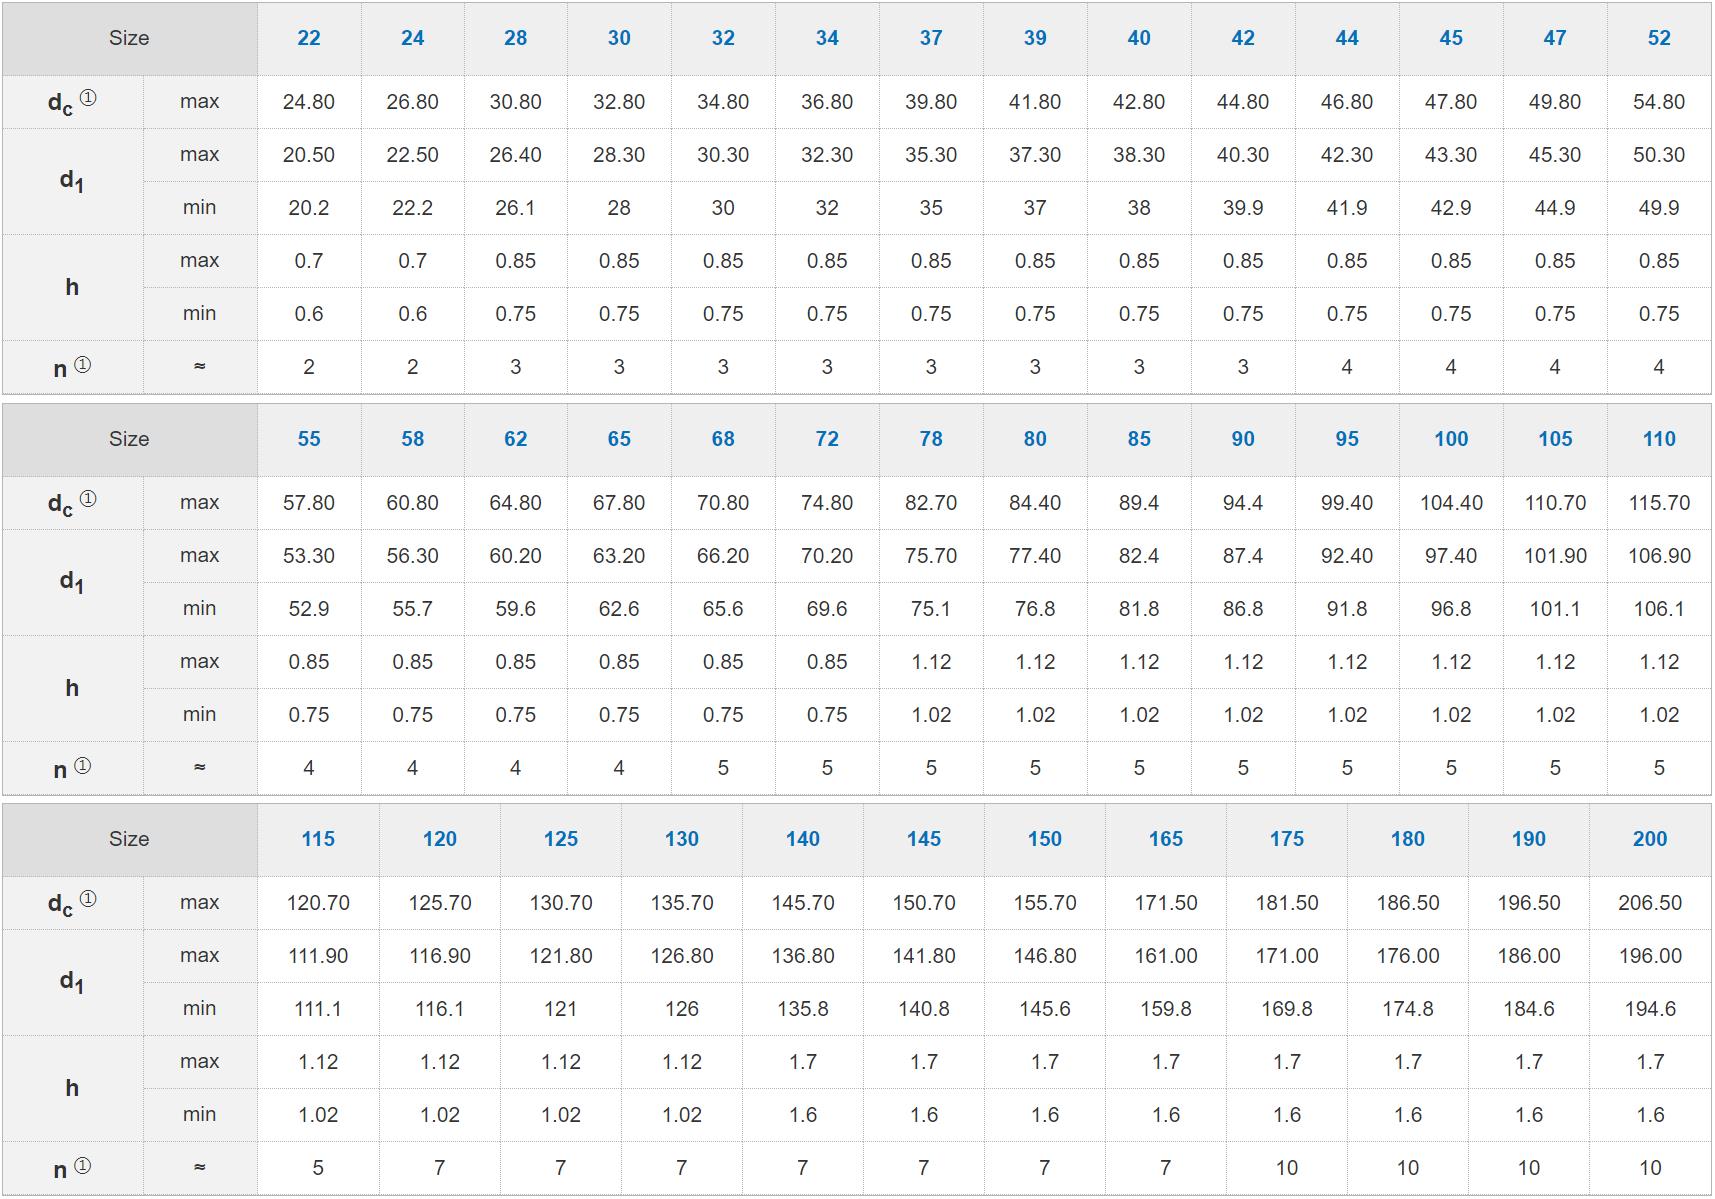Click footnote marker beside dc in size 55–110 table
Viewport: 1715px width, 1199px height.
[88, 499]
